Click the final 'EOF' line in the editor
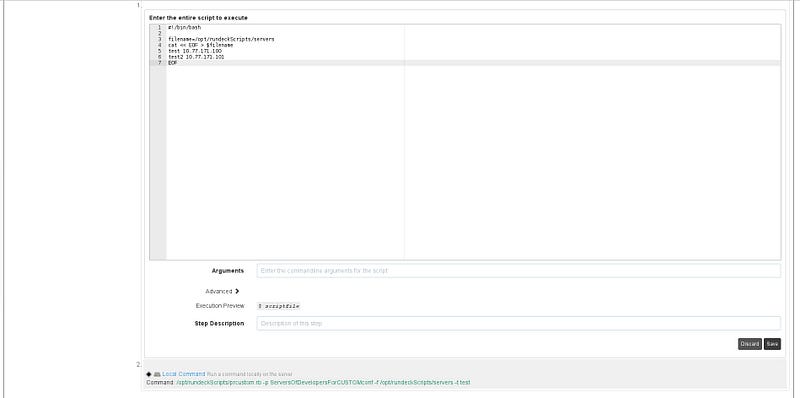800x398 pixels. coord(172,63)
